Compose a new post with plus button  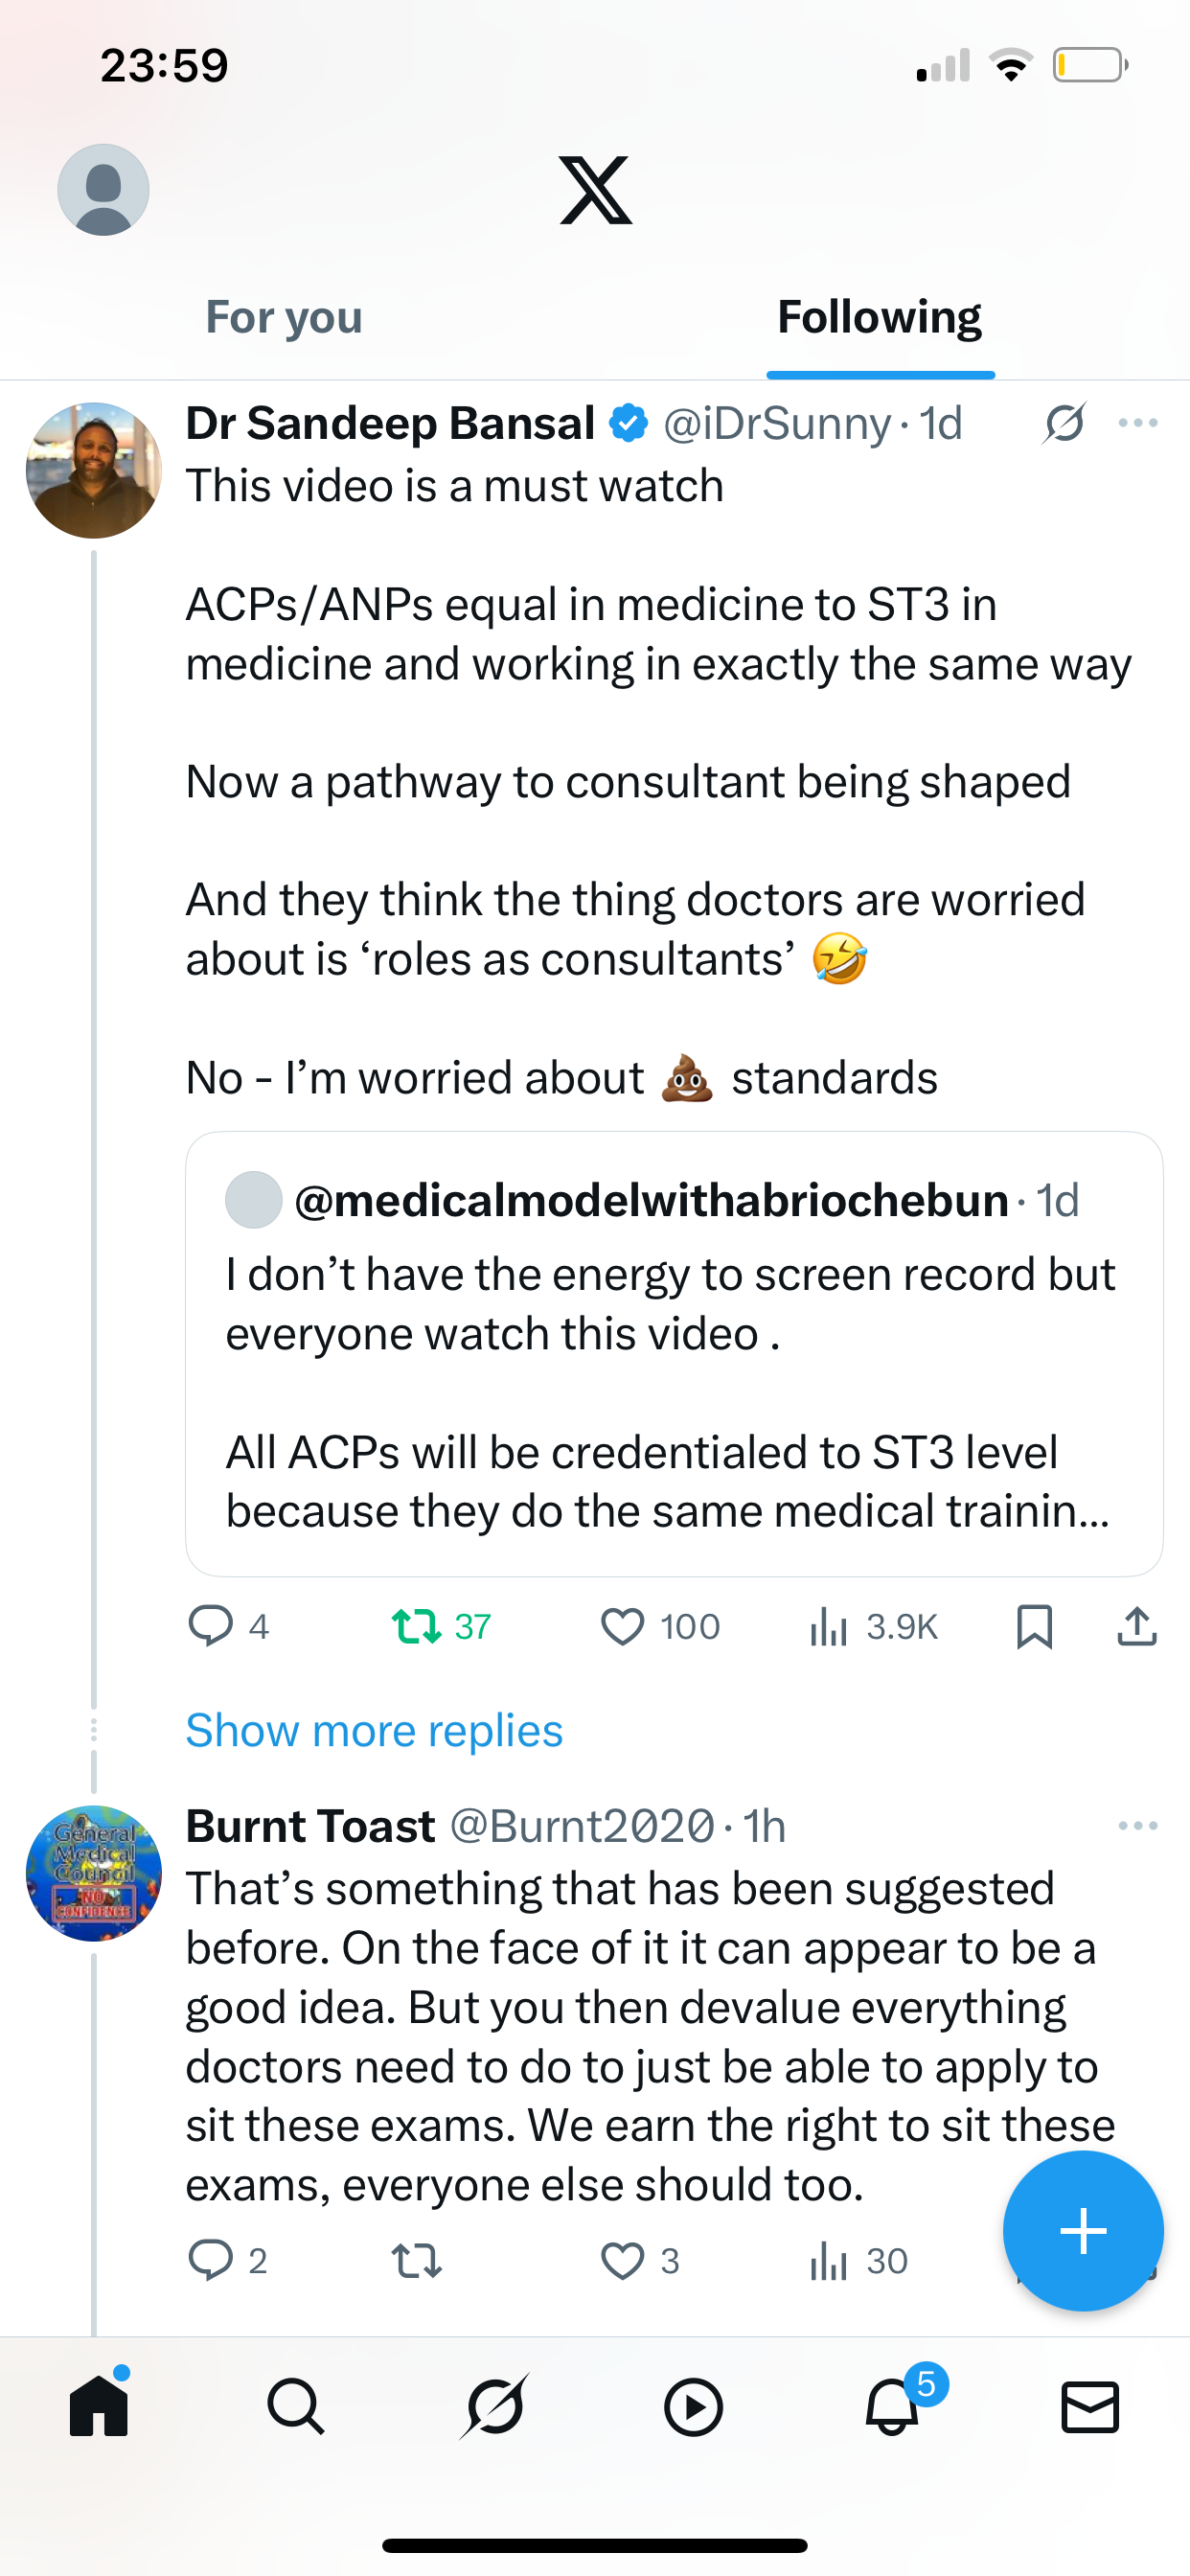click(1083, 2231)
